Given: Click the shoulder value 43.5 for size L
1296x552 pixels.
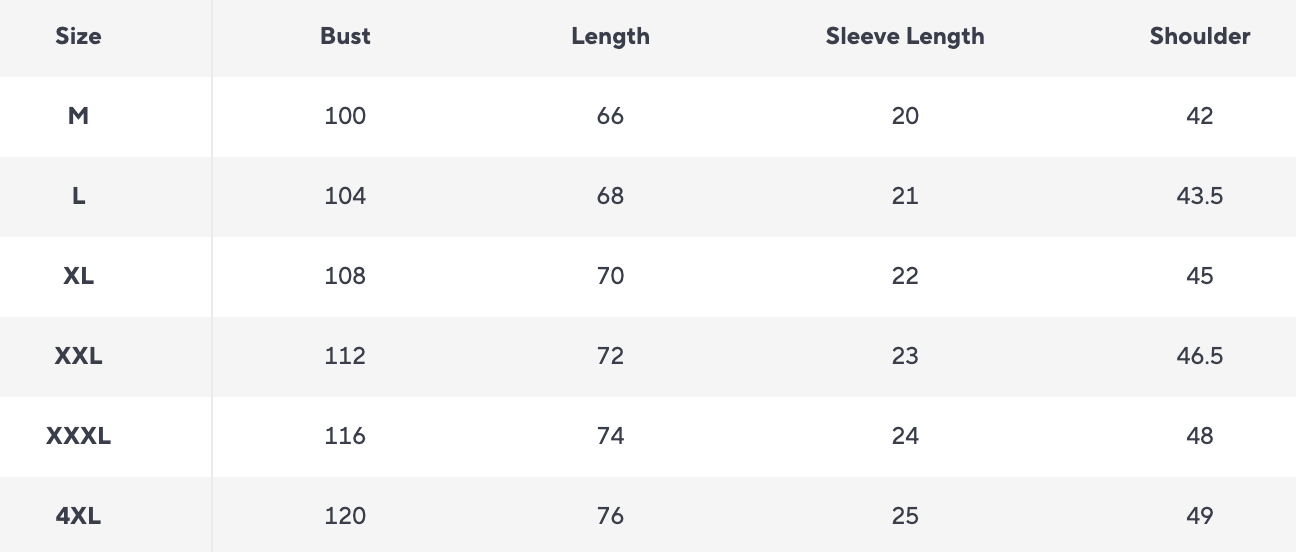Looking at the screenshot, I should pos(1199,196).
